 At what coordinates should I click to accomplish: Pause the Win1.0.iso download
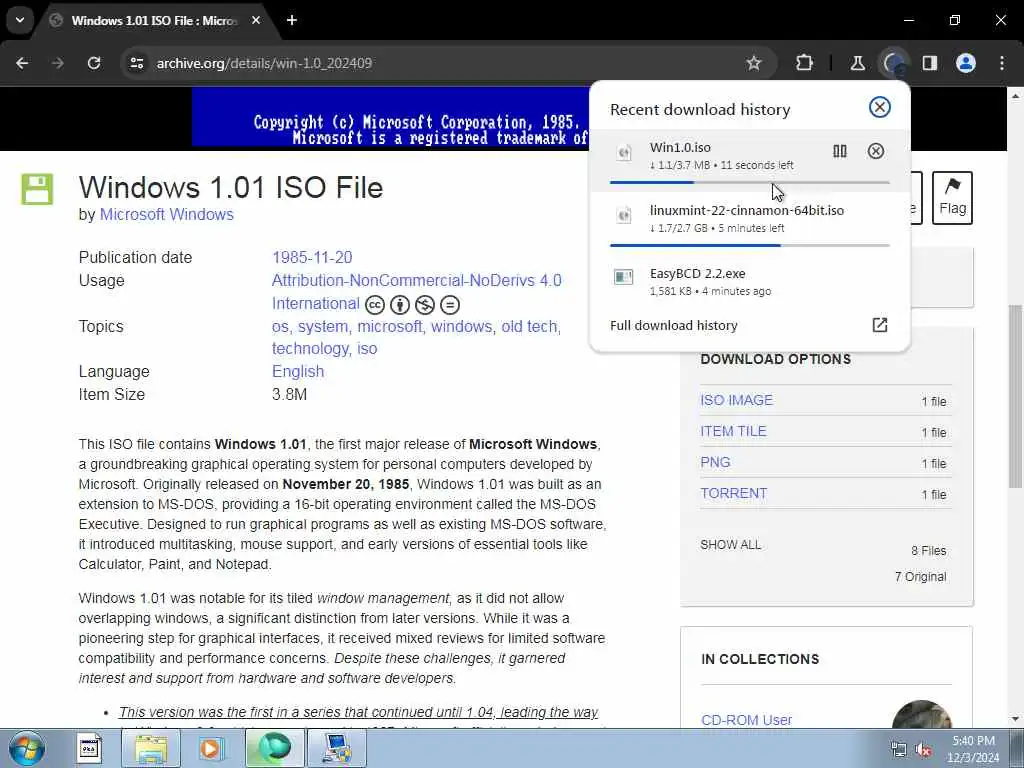[x=839, y=152]
